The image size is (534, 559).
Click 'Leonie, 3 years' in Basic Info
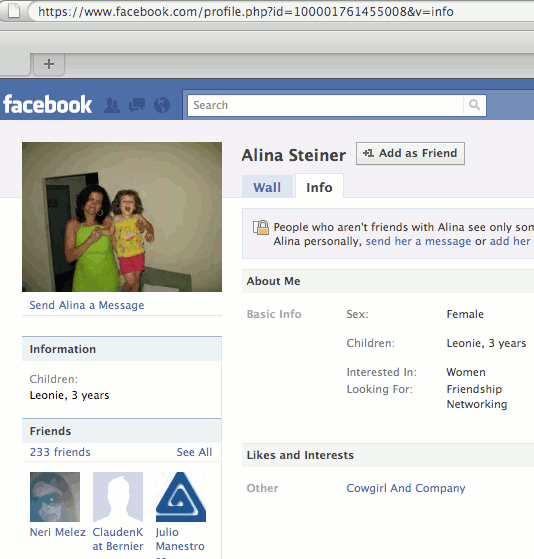(486, 343)
